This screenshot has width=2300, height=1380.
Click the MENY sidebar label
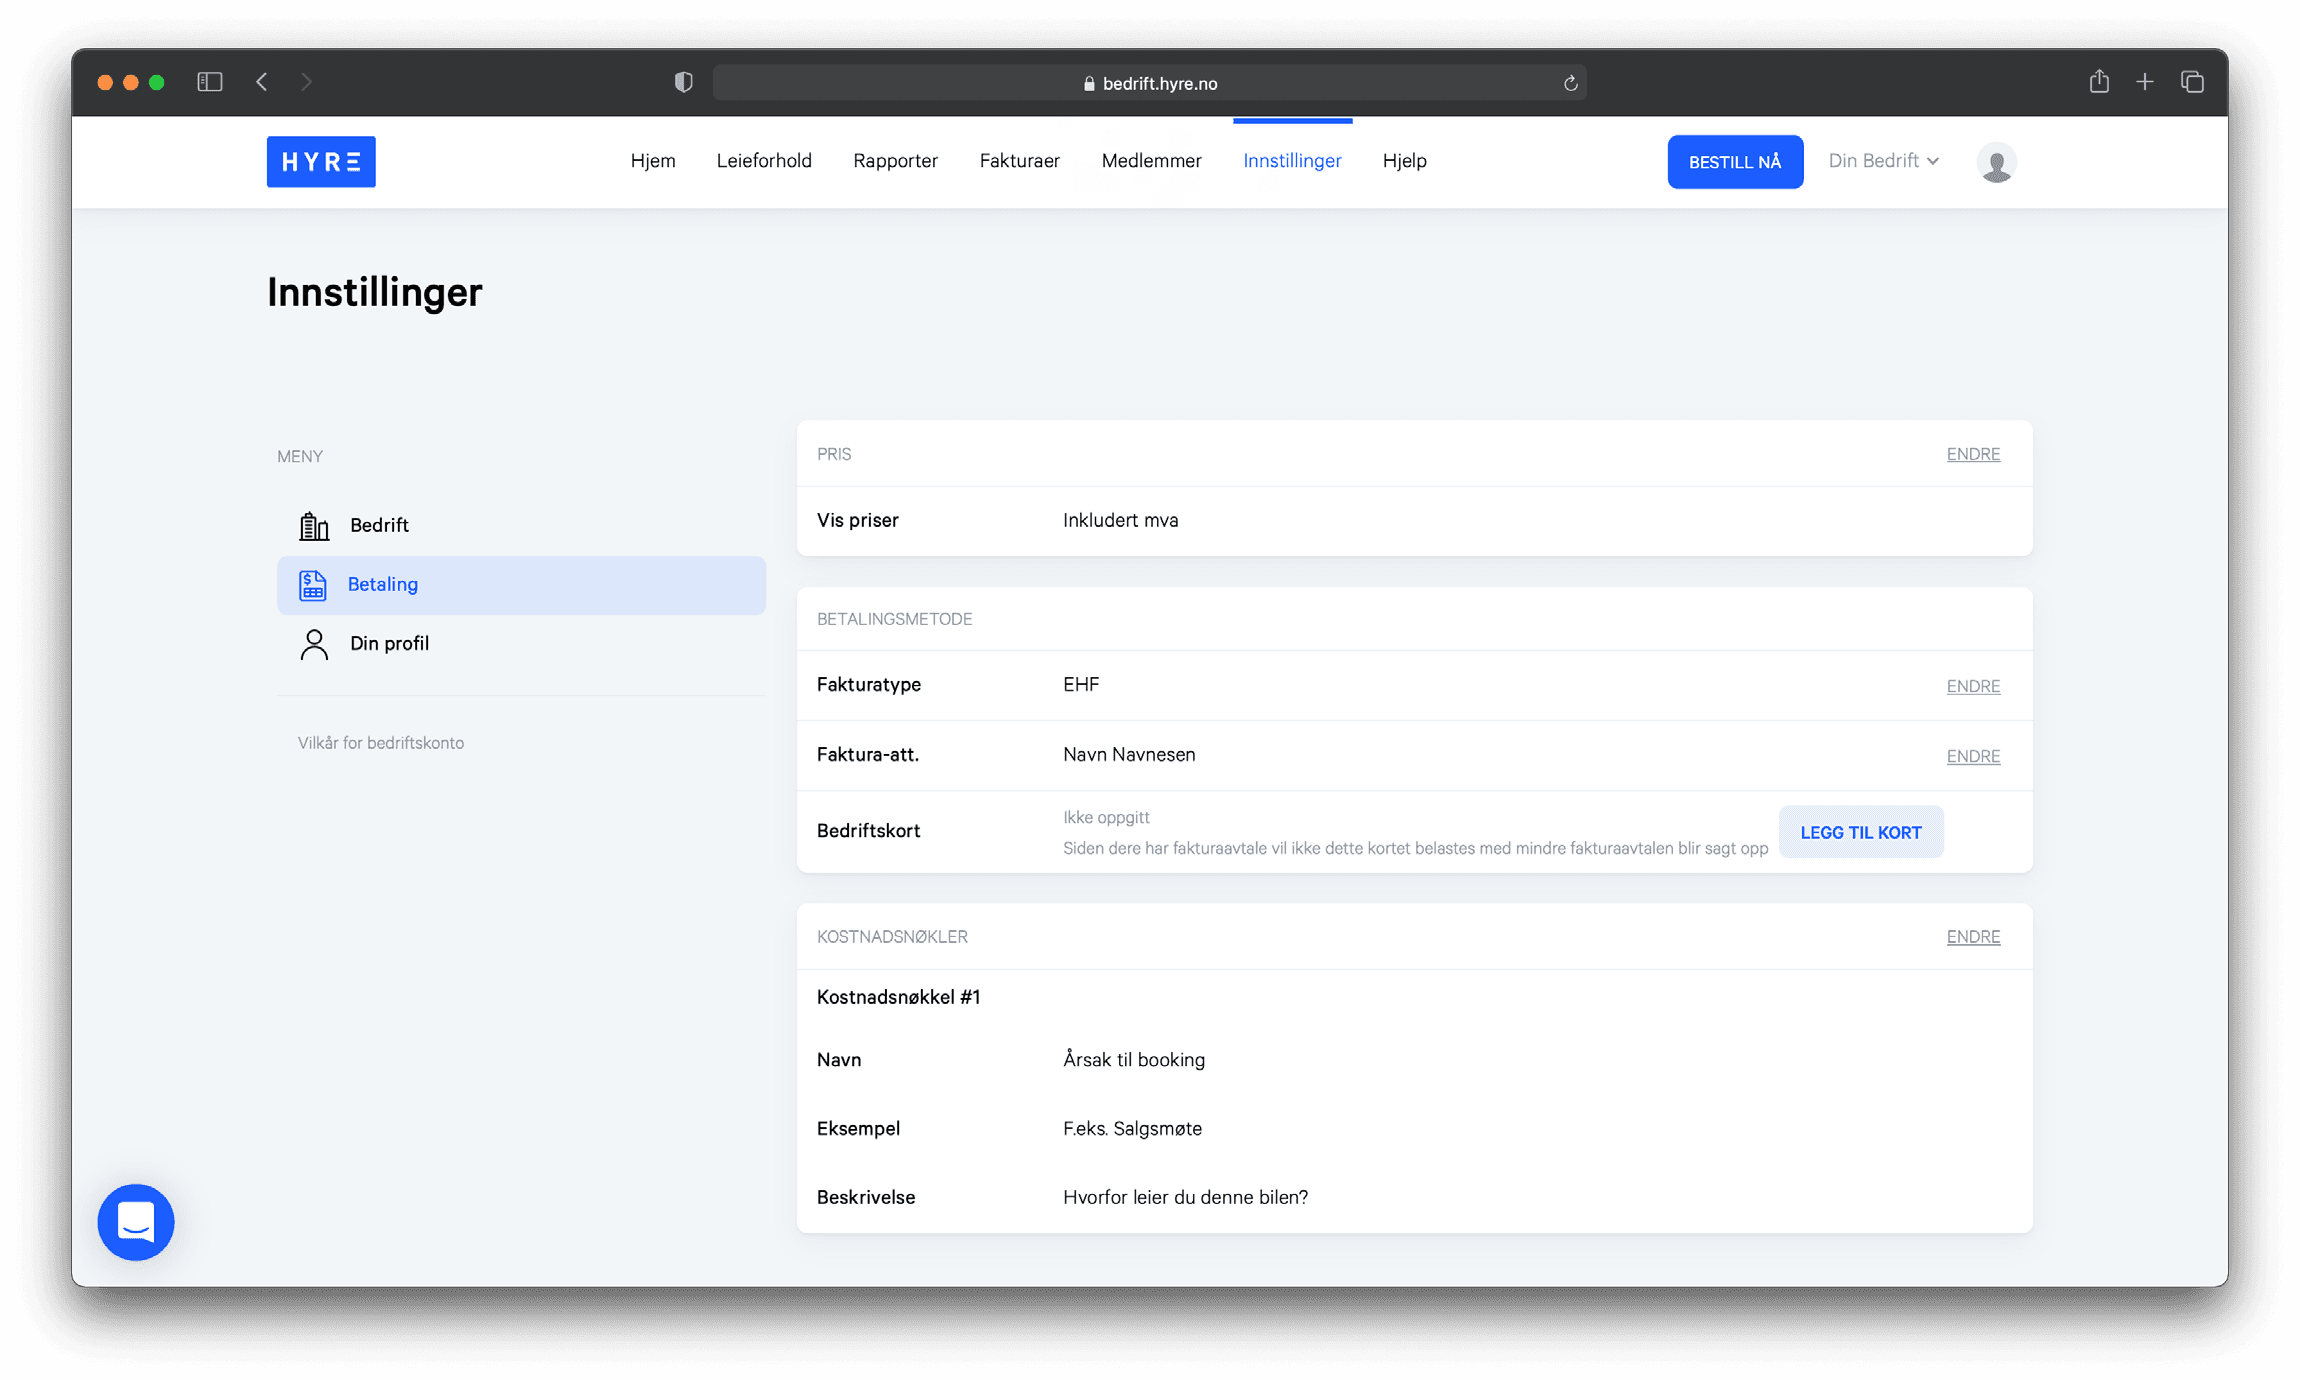pos(300,457)
